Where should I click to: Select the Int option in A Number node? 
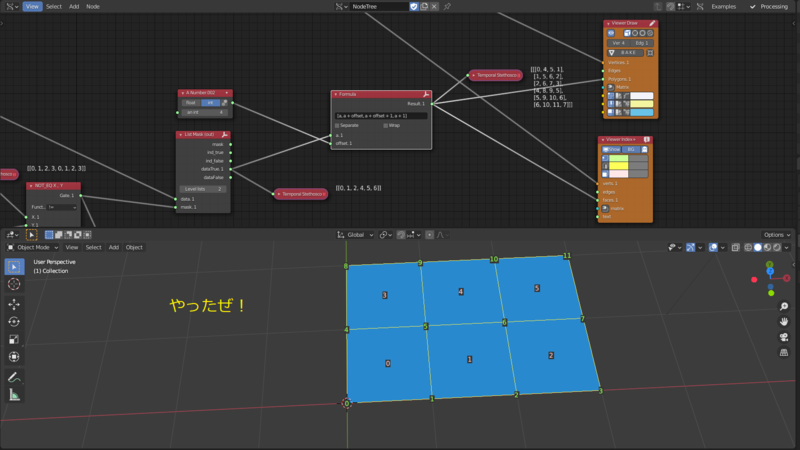click(x=210, y=103)
